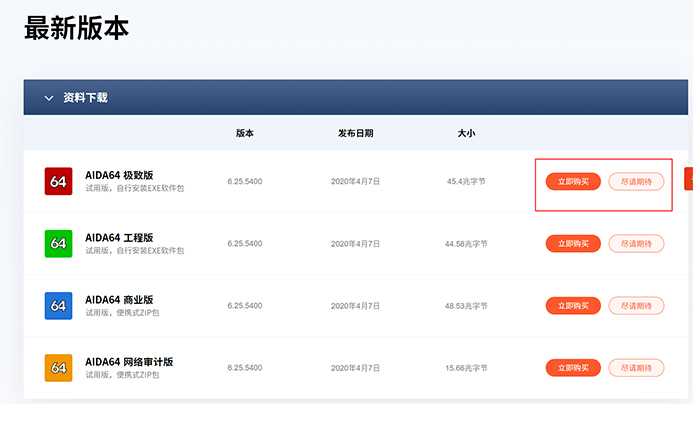
Task: Click the red AIDA64 极致版 icon
Action: (59, 181)
